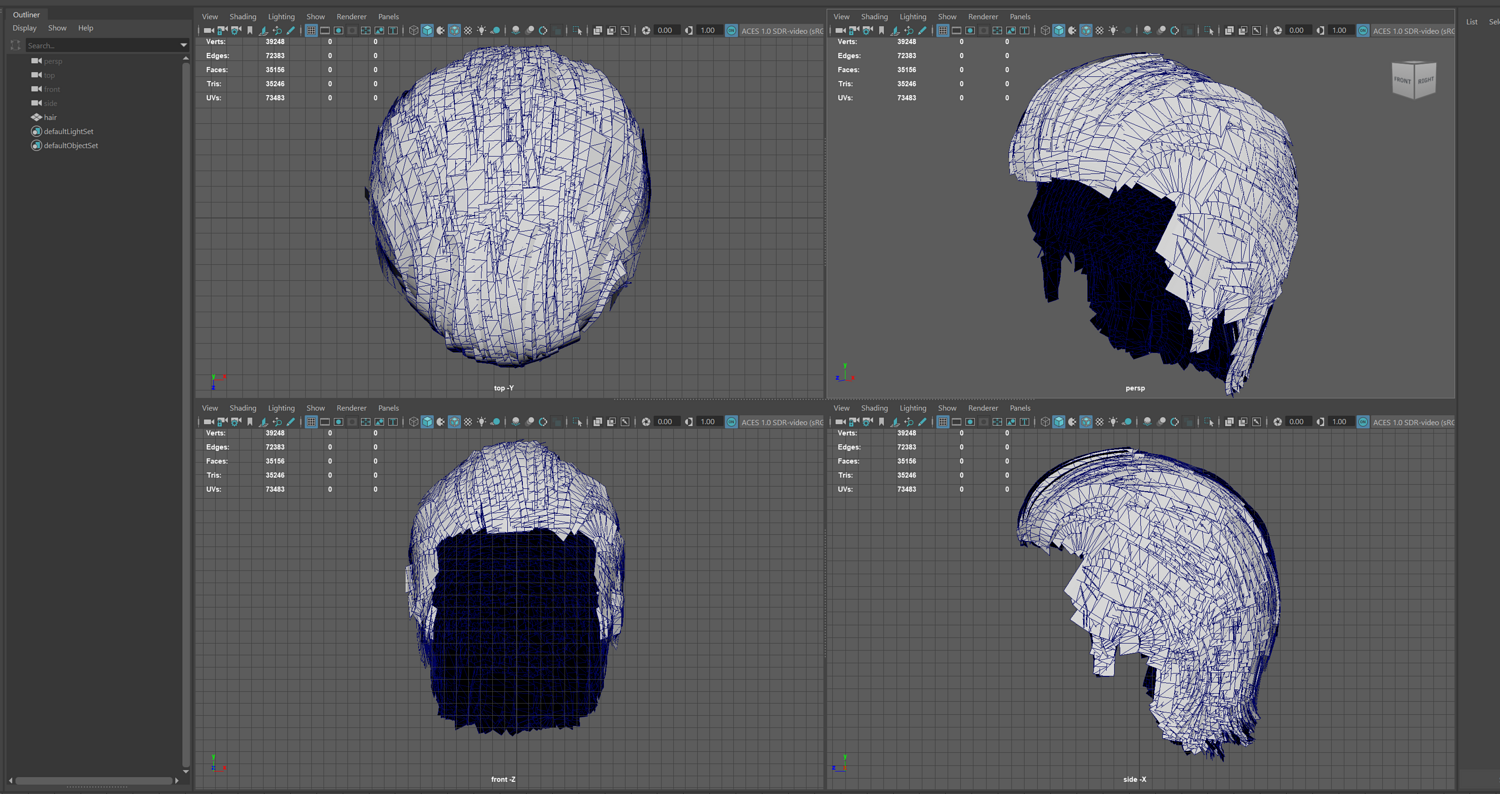Toggle X-Ray mode in side view panel
1500x794 pixels.
tap(1229, 422)
